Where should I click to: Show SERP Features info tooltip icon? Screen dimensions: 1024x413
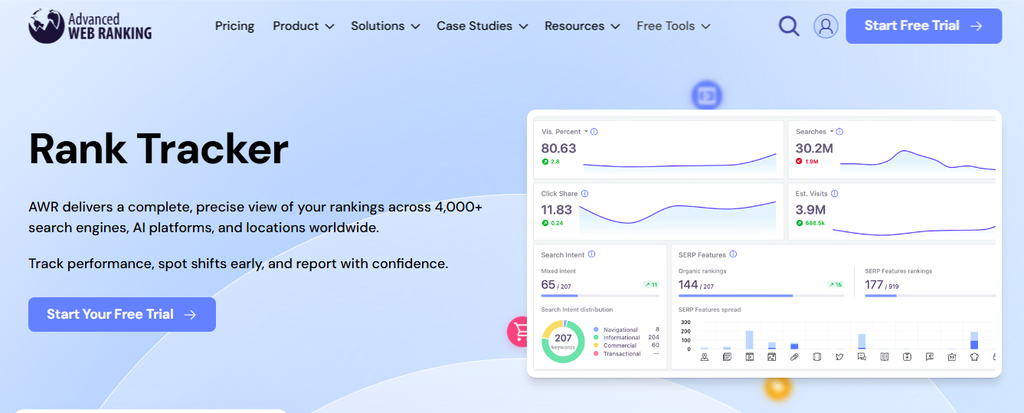733,254
